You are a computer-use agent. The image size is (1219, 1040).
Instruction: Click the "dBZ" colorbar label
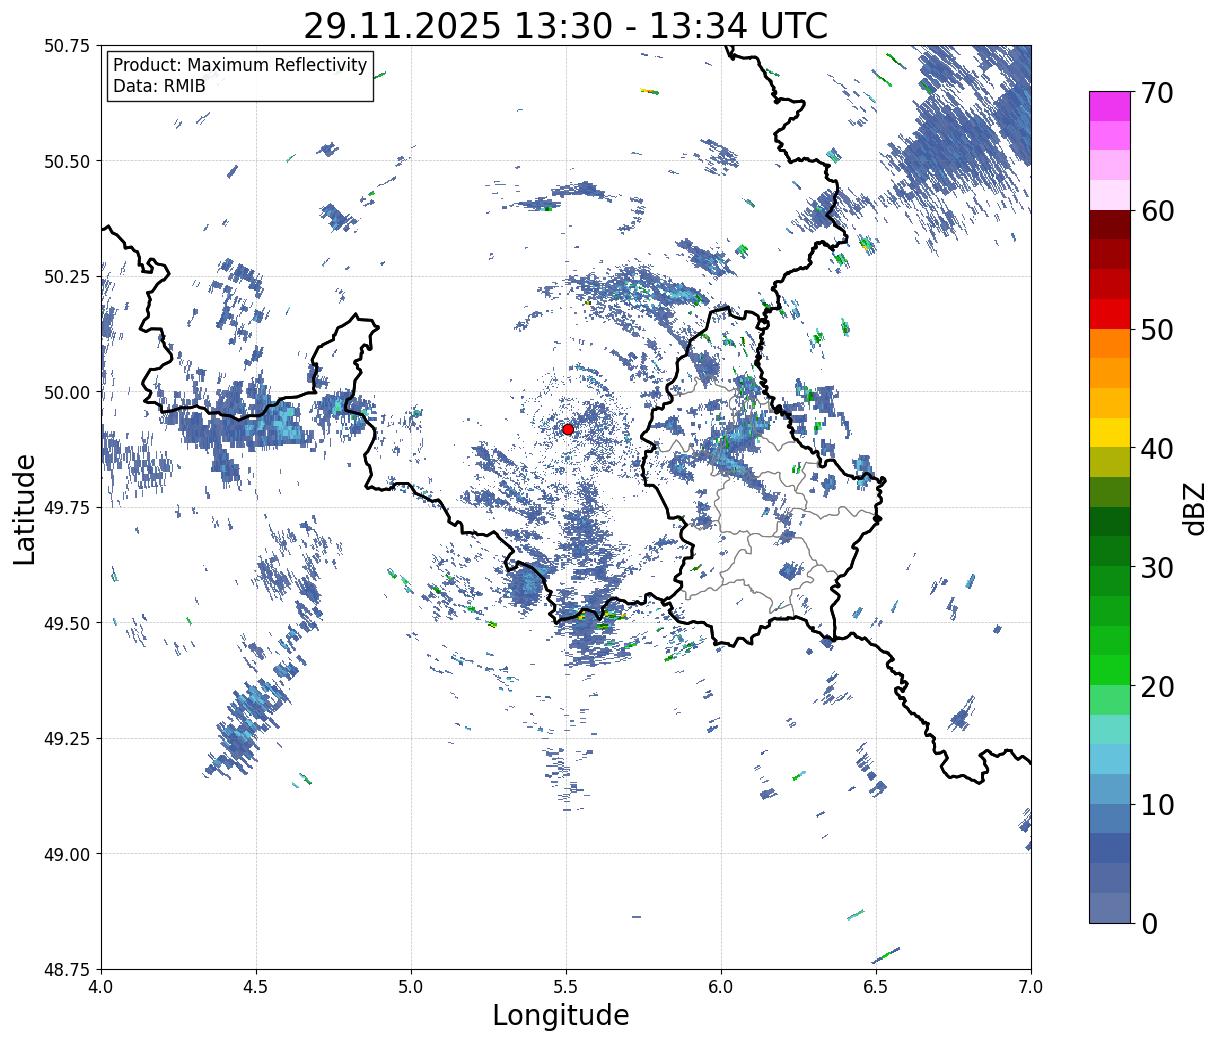point(1194,507)
